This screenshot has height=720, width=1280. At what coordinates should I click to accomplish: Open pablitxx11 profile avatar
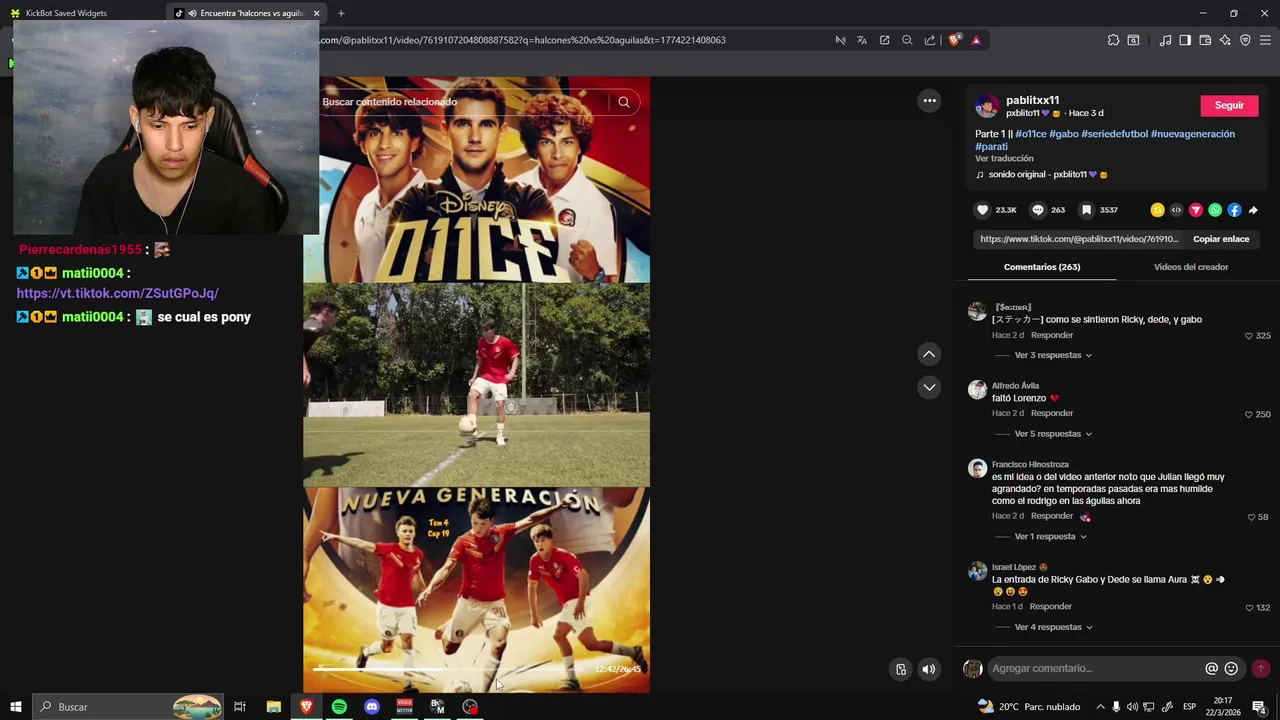987,106
